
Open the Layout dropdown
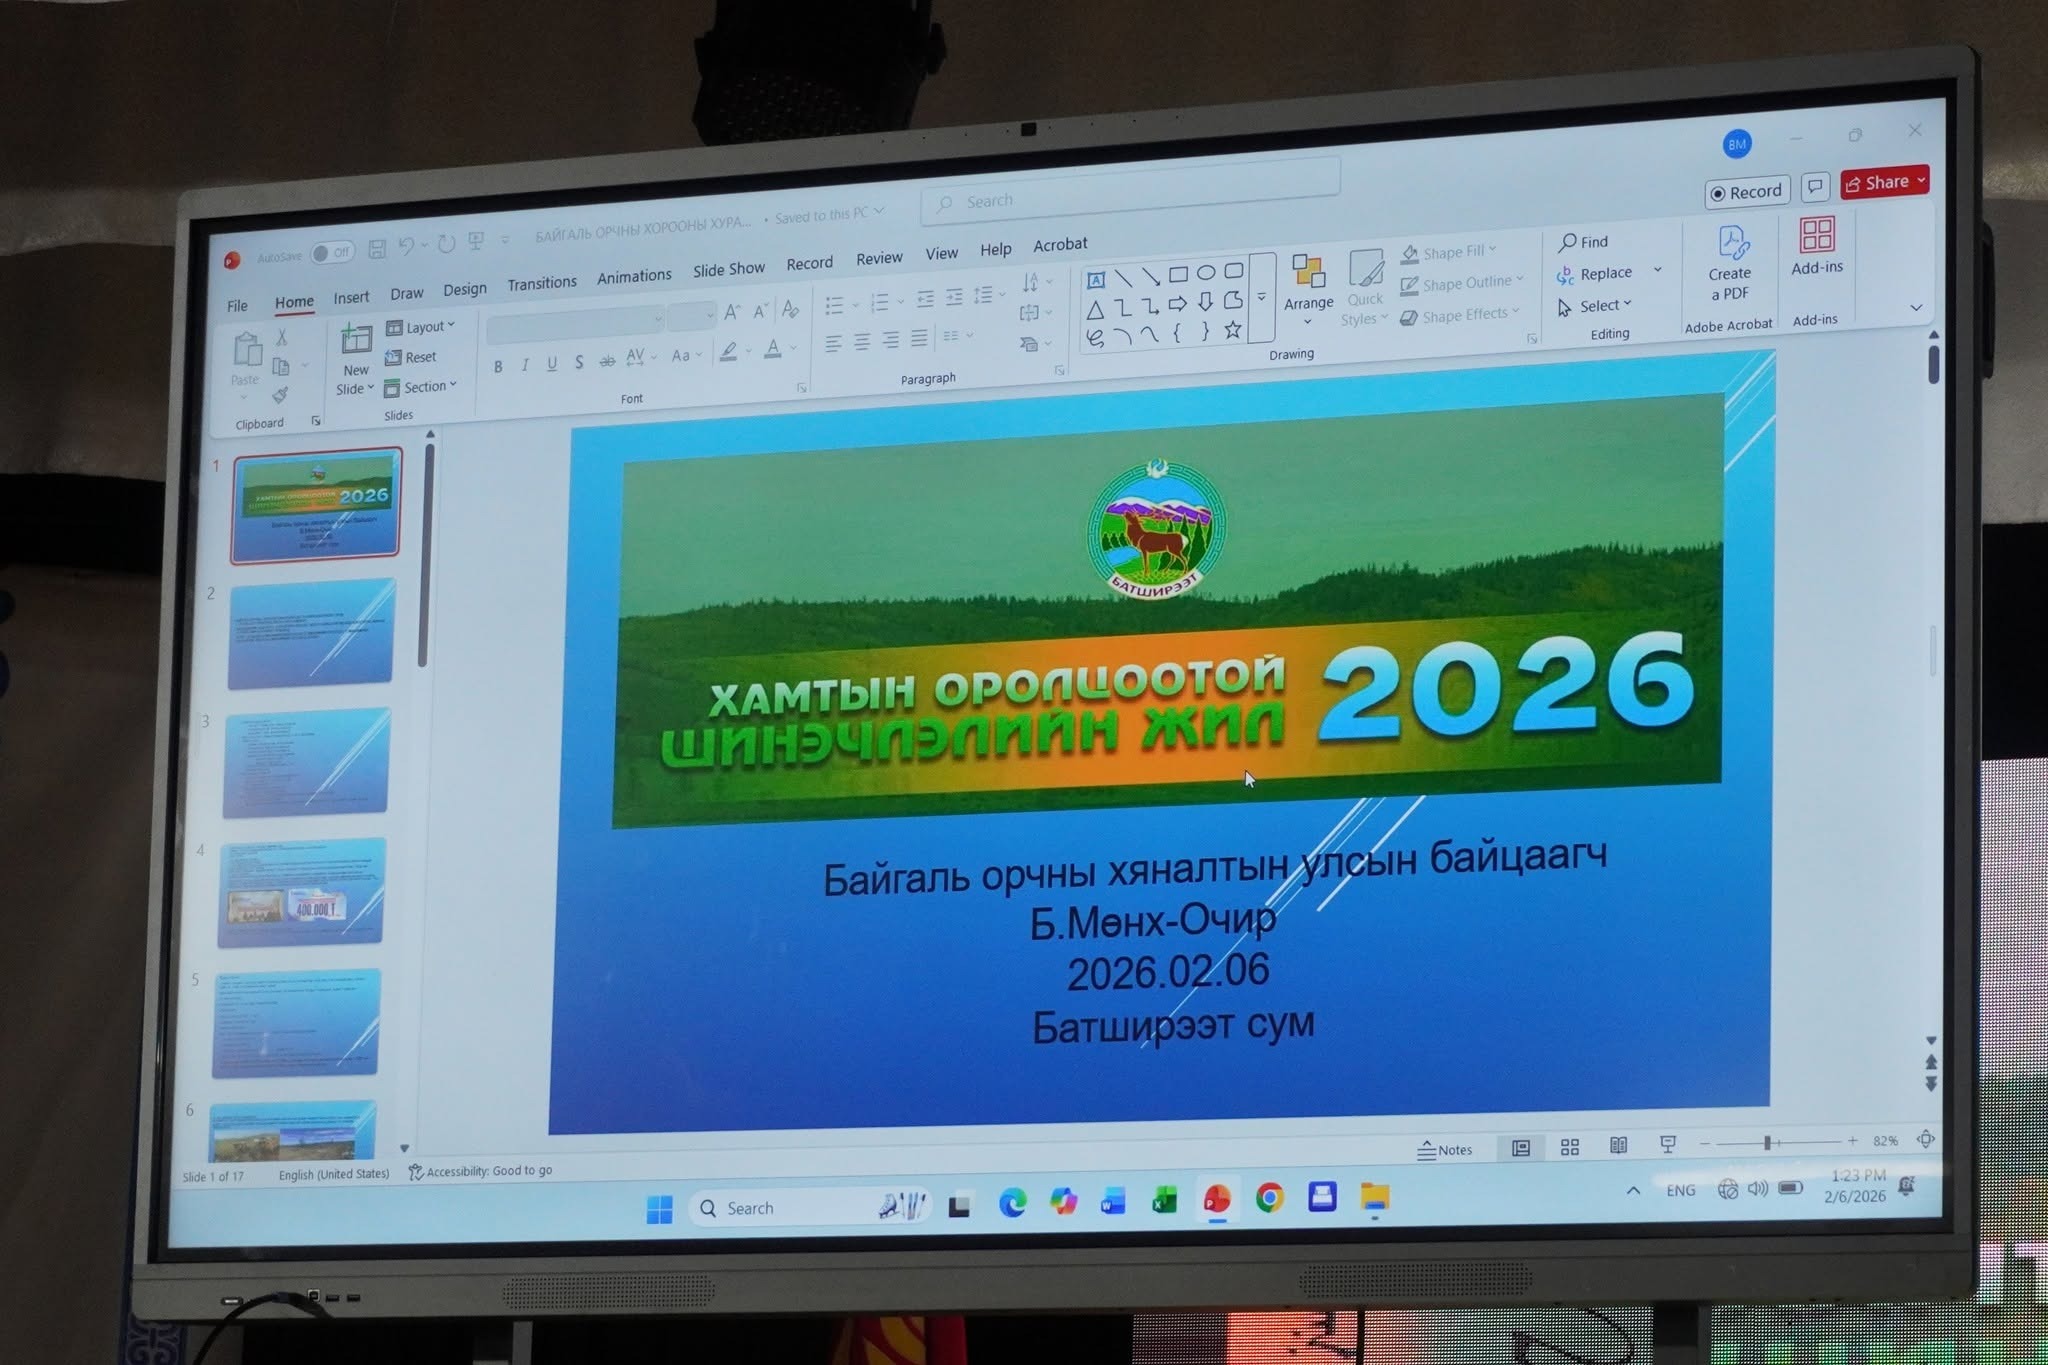420,327
